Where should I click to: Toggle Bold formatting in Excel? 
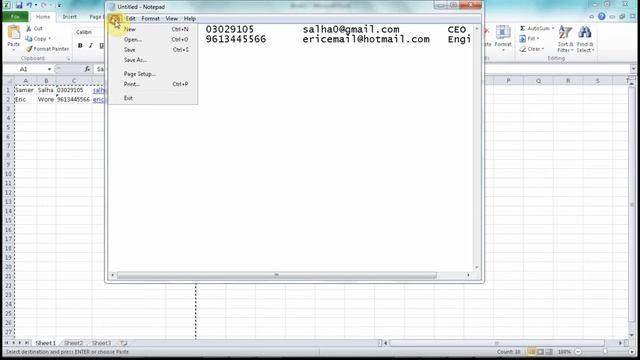pyautogui.click(x=80, y=46)
